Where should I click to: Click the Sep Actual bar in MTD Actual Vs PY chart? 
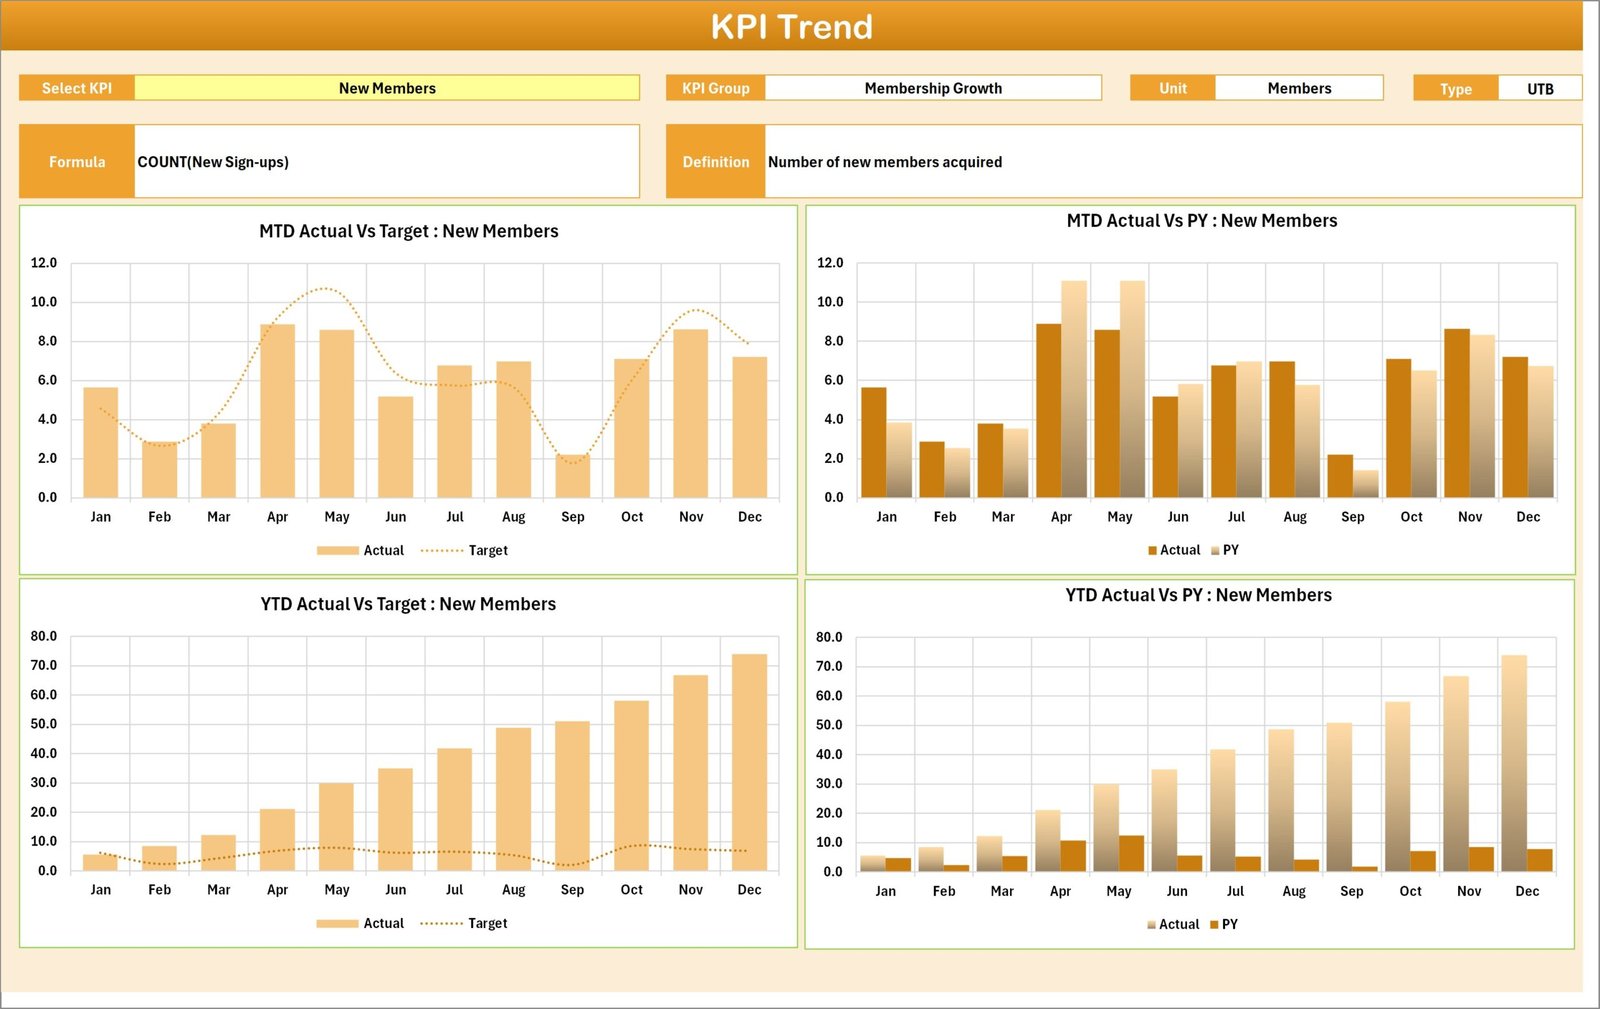tap(1340, 476)
